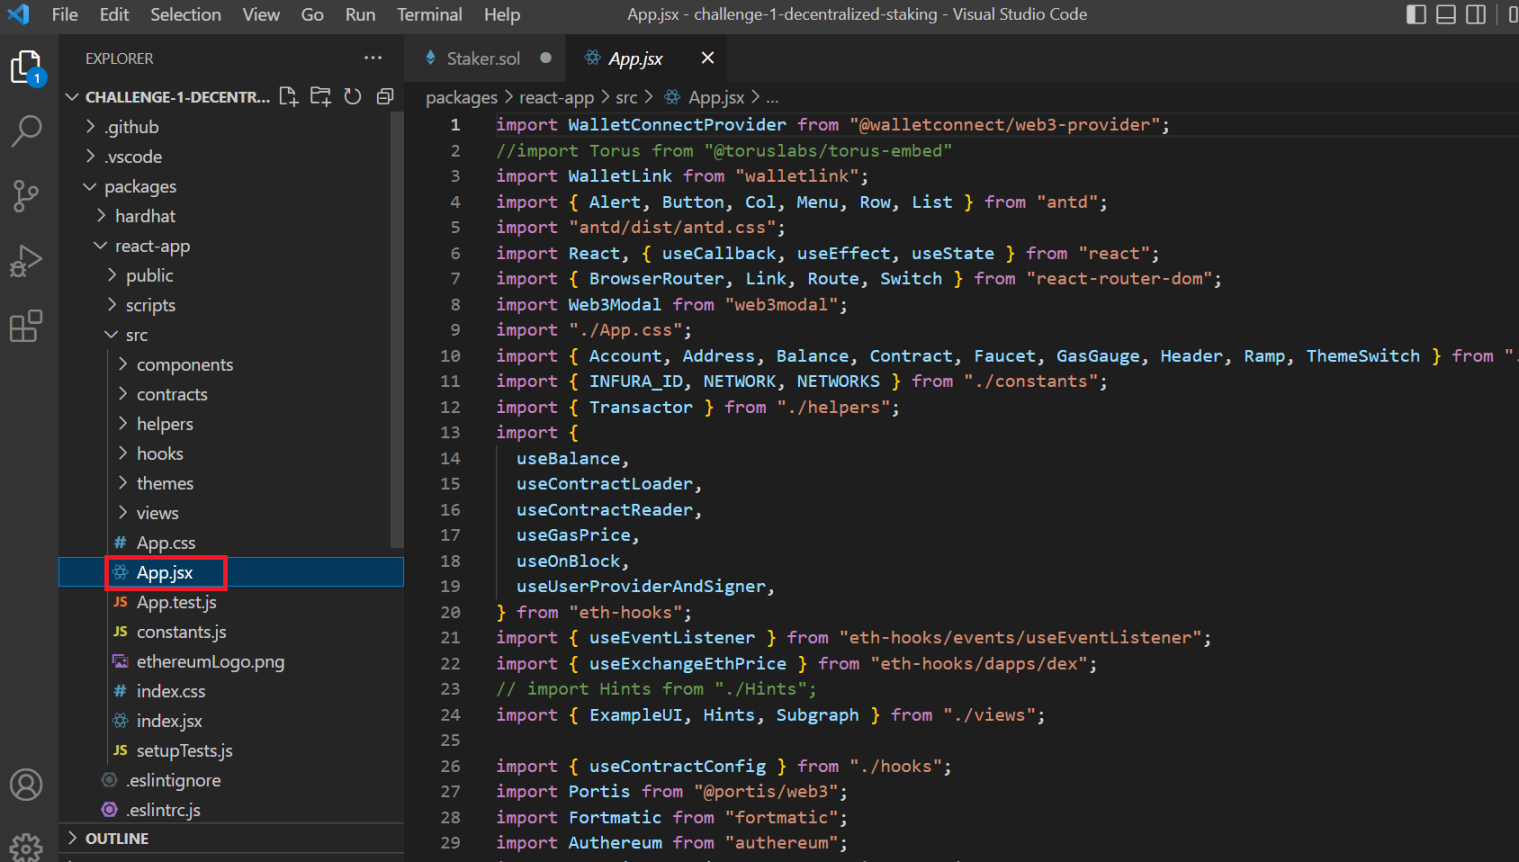
Task: Open the Help menu
Action: pos(502,14)
